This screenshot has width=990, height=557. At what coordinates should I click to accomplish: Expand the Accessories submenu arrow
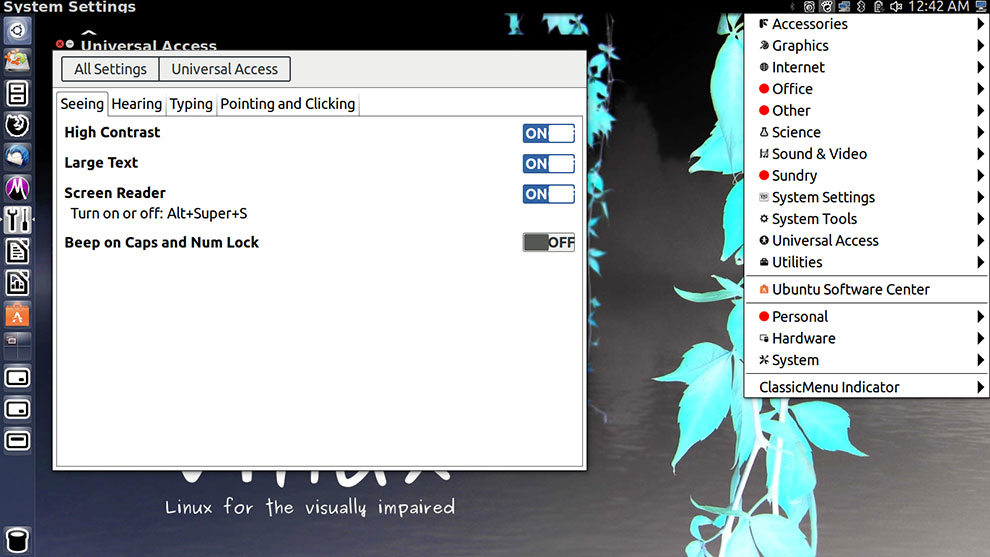click(980, 24)
